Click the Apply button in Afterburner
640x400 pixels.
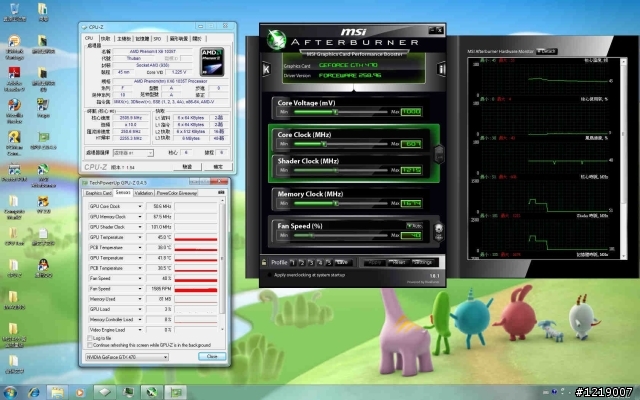click(375, 262)
